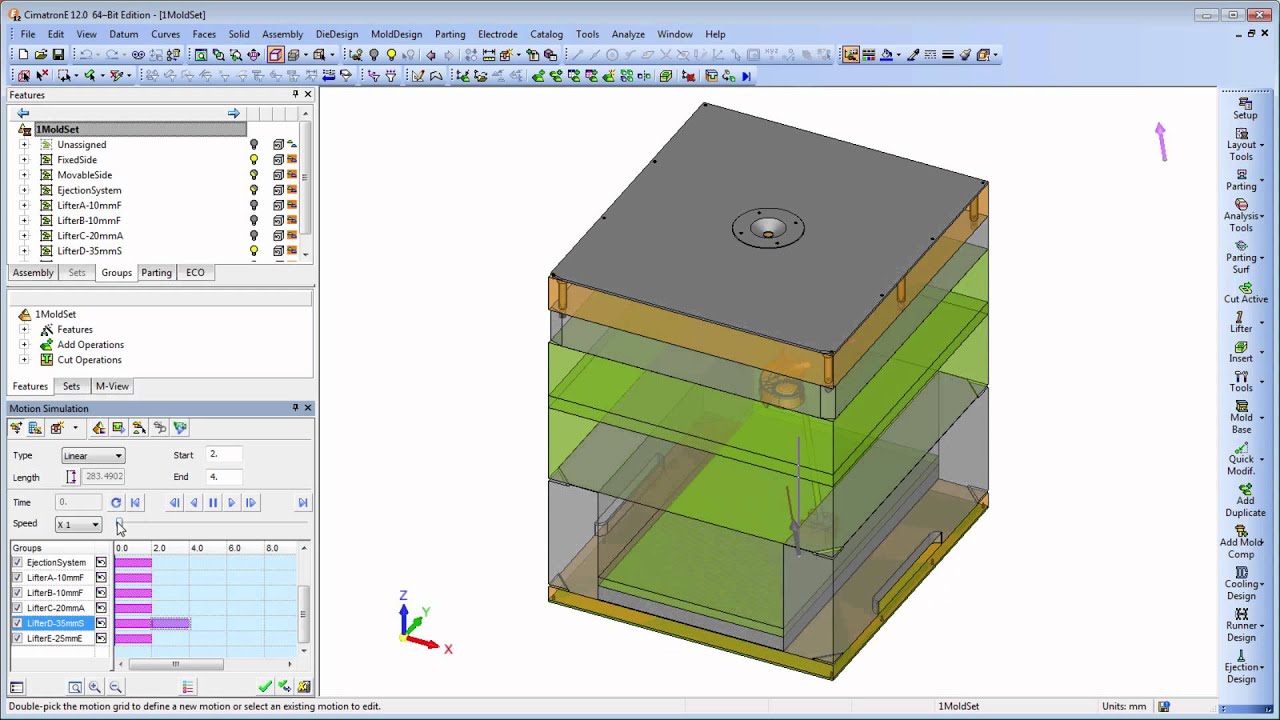The width and height of the screenshot is (1280, 720).
Task: Expand the Cut Operations node
Action: (24, 360)
